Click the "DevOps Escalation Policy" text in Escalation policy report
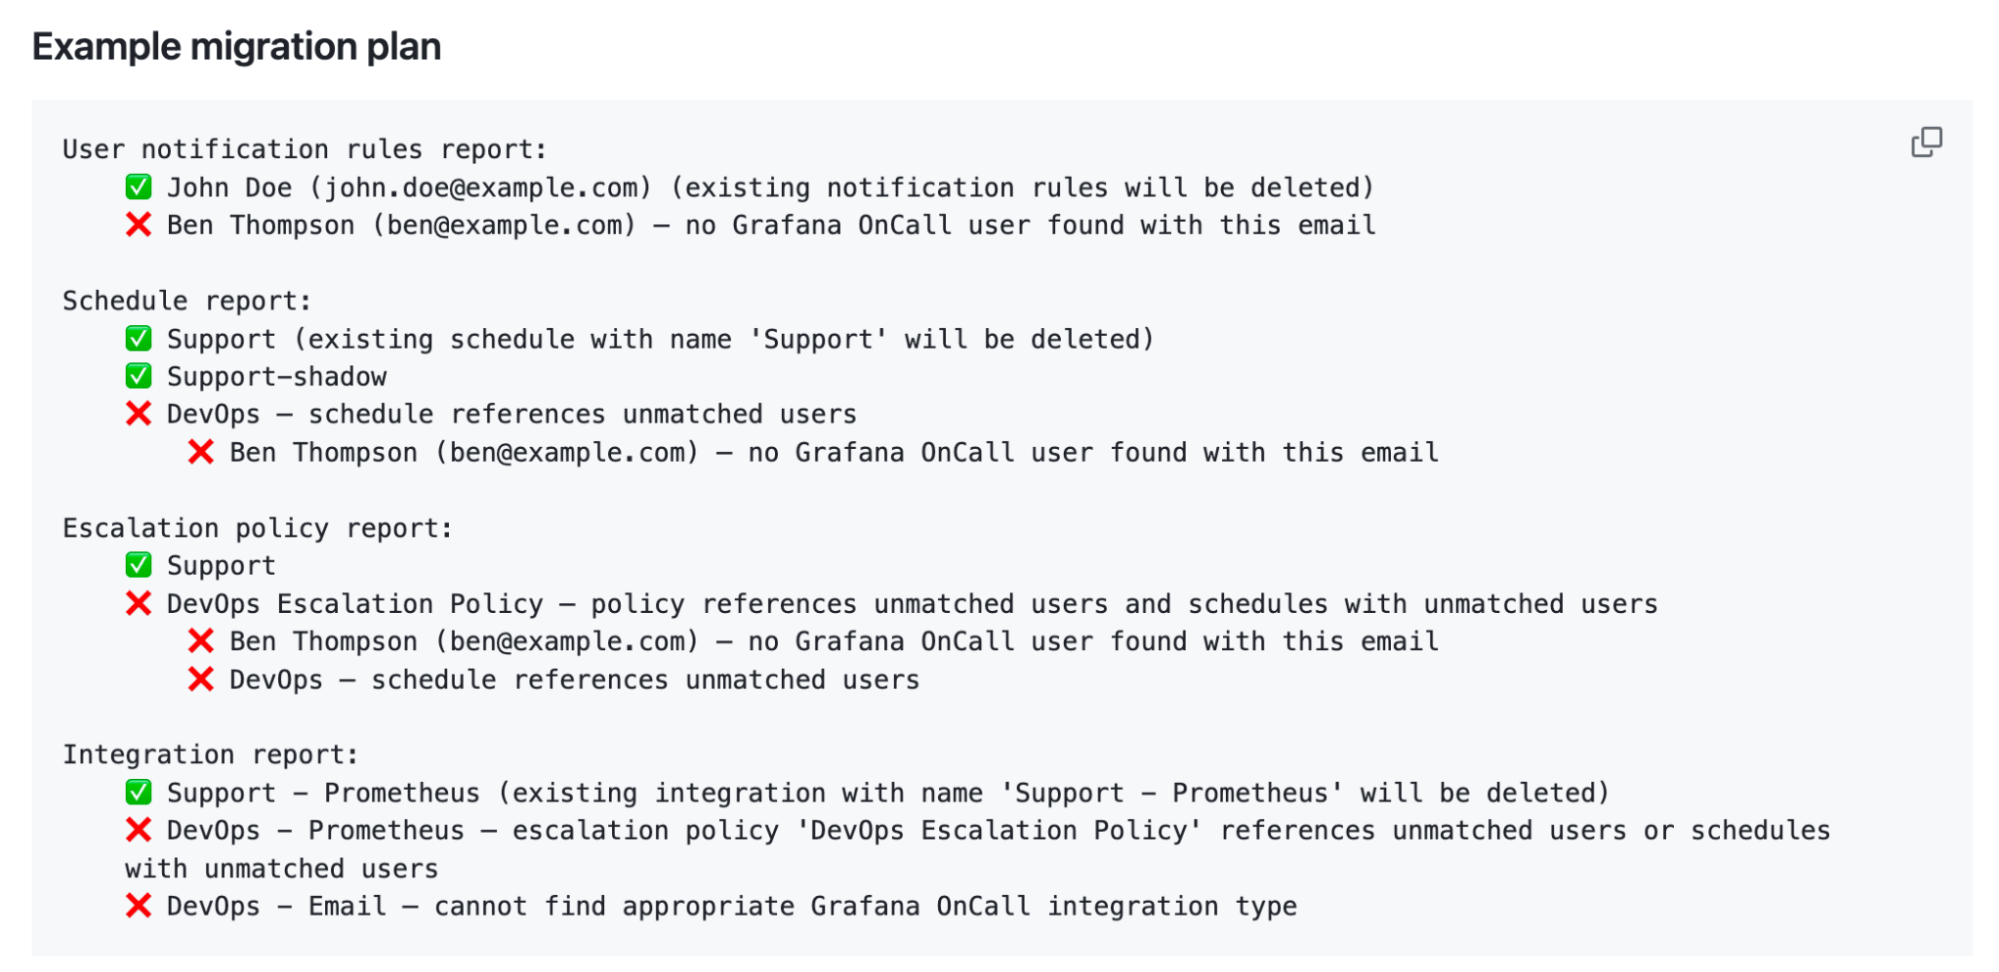The height and width of the screenshot is (972, 1999). [355, 604]
